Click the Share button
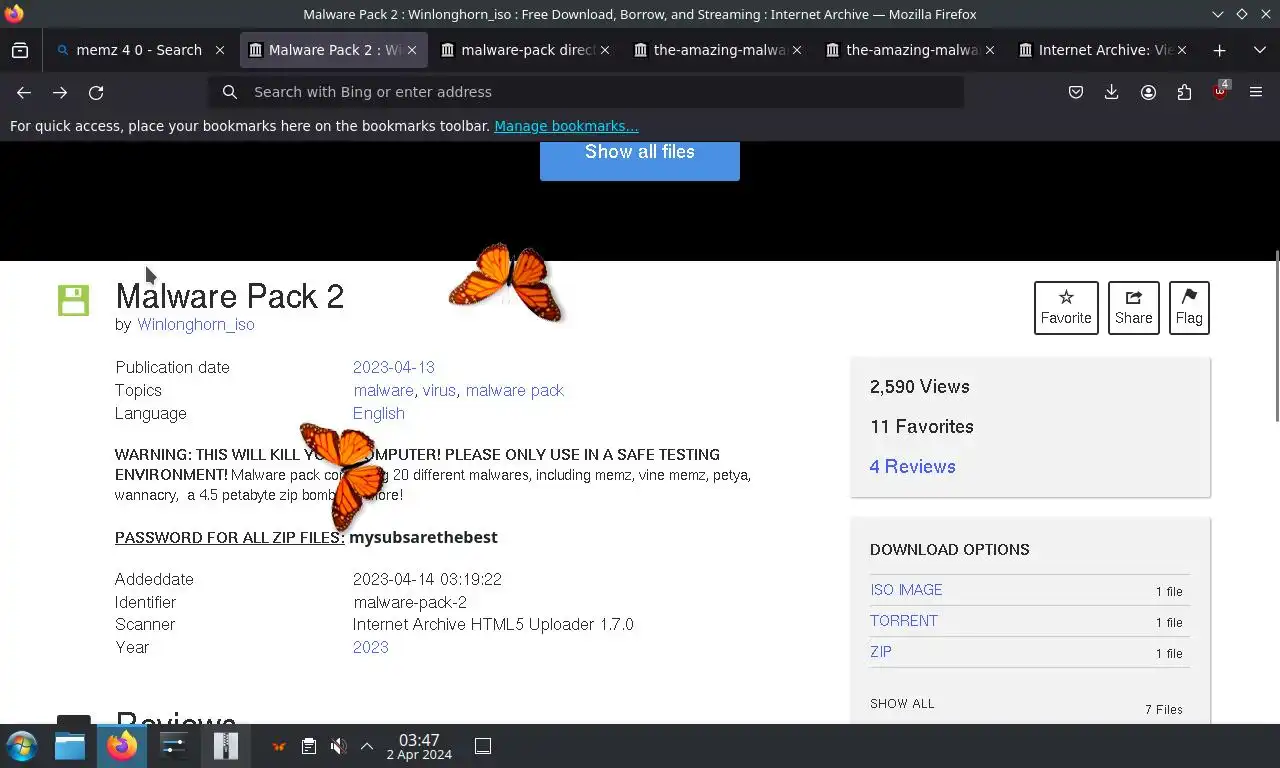Image resolution: width=1280 pixels, height=768 pixels. point(1133,307)
